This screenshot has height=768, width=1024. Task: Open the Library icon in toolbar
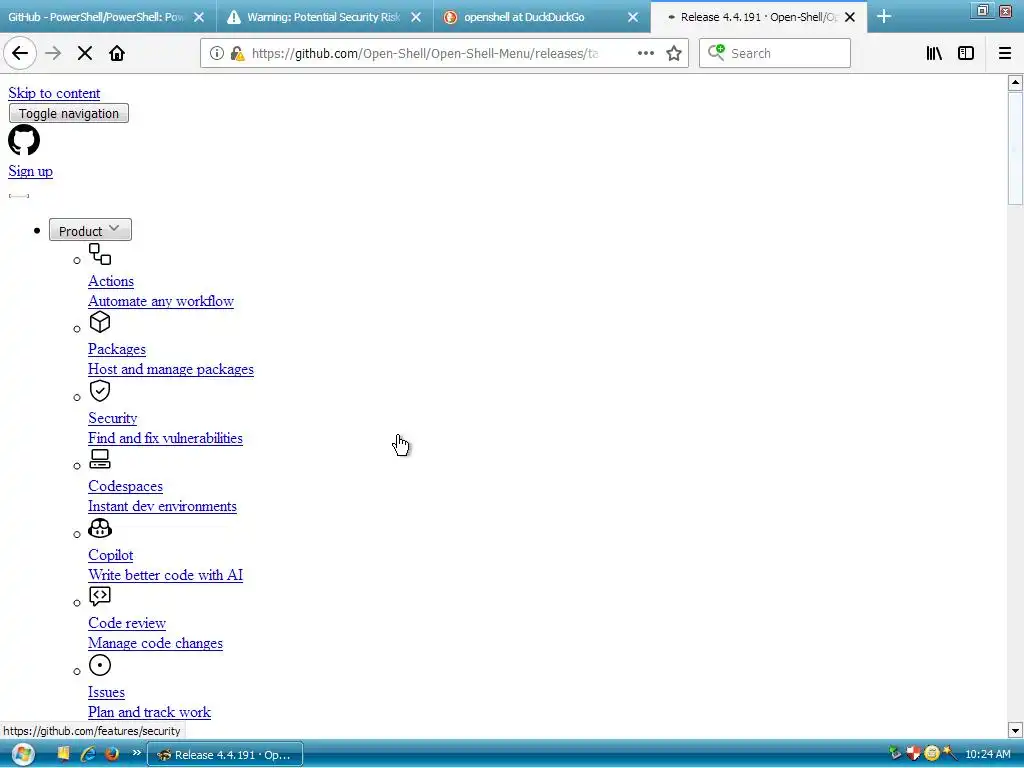(935, 54)
